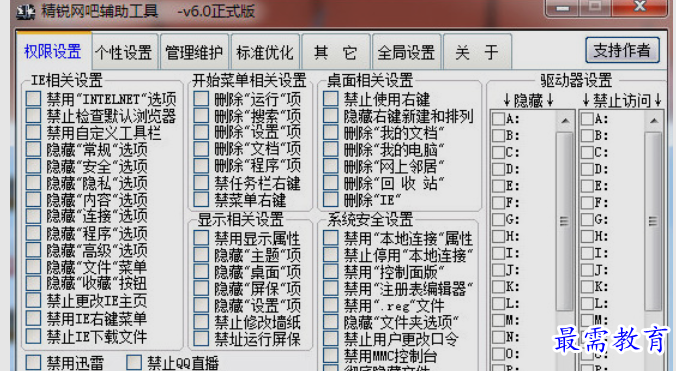Image resolution: width=676 pixels, height=371 pixels.
Task: Check 禁用".reg"文件
Action: point(331,305)
